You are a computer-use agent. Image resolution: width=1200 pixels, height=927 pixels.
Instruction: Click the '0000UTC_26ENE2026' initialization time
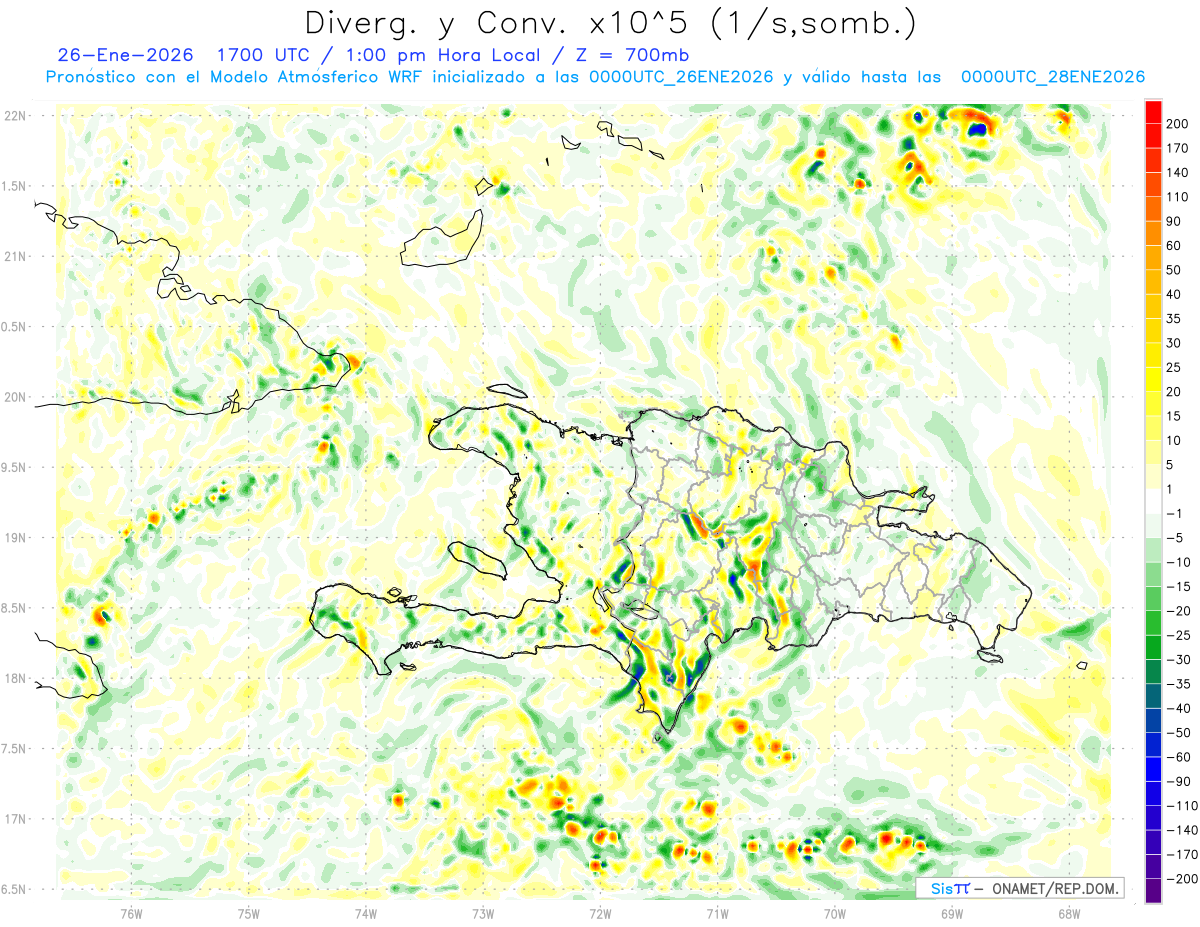pyautogui.click(x=681, y=77)
